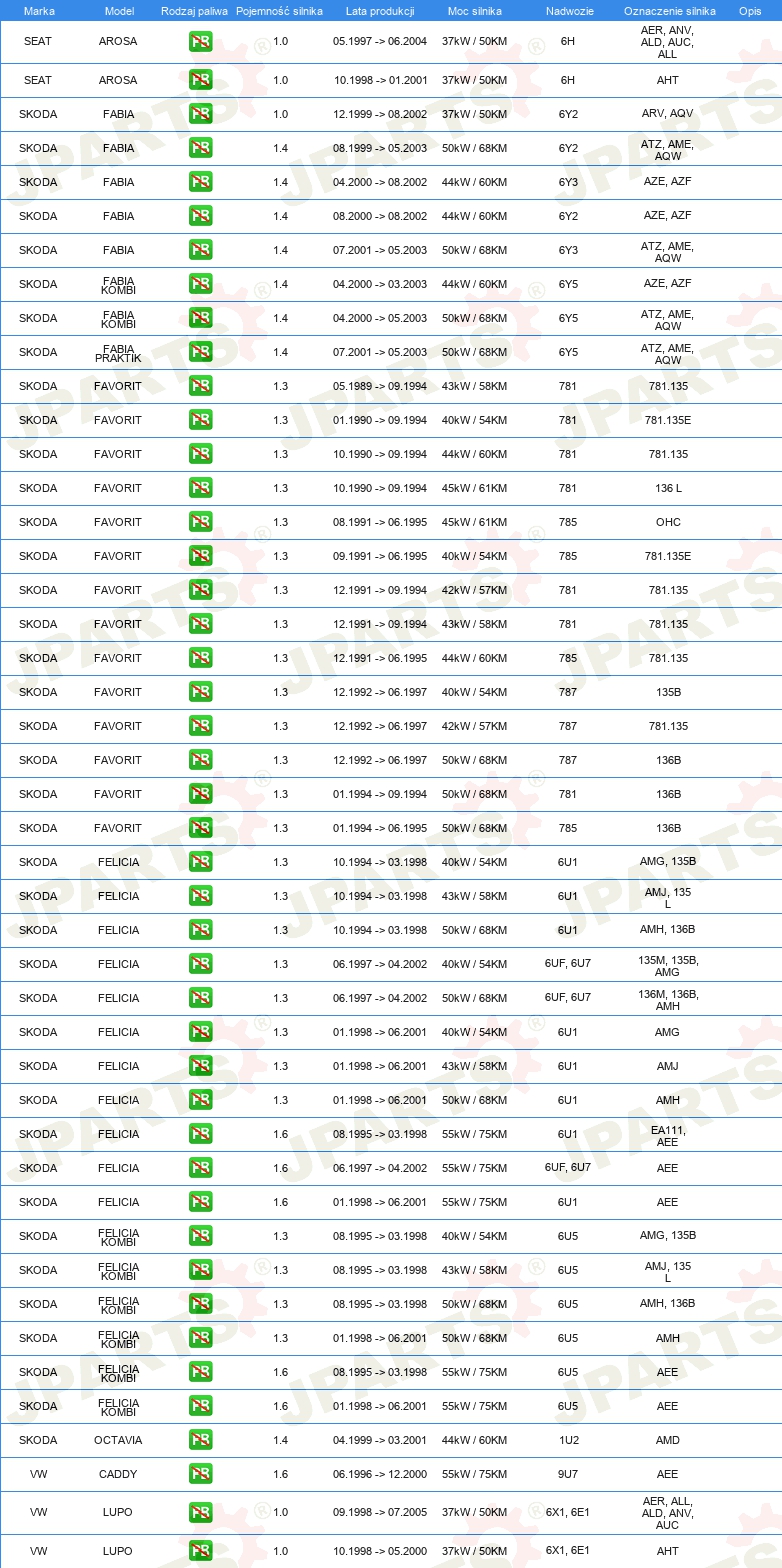Click fuel icon in FELICIA 6U1 AMG, 135B row
The image size is (782, 1568).
pos(200,861)
